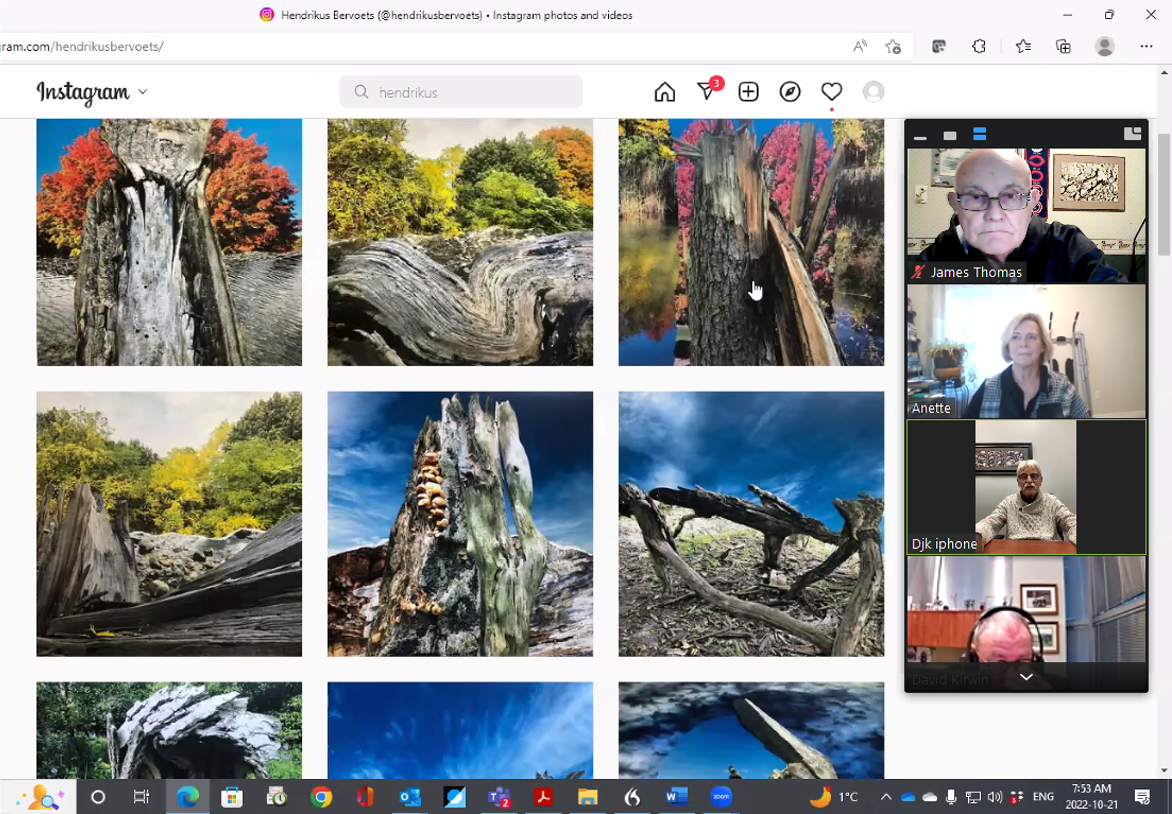The image size is (1172, 814).
Task: Switch Zoom panel to single-video view
Action: pos(950,135)
